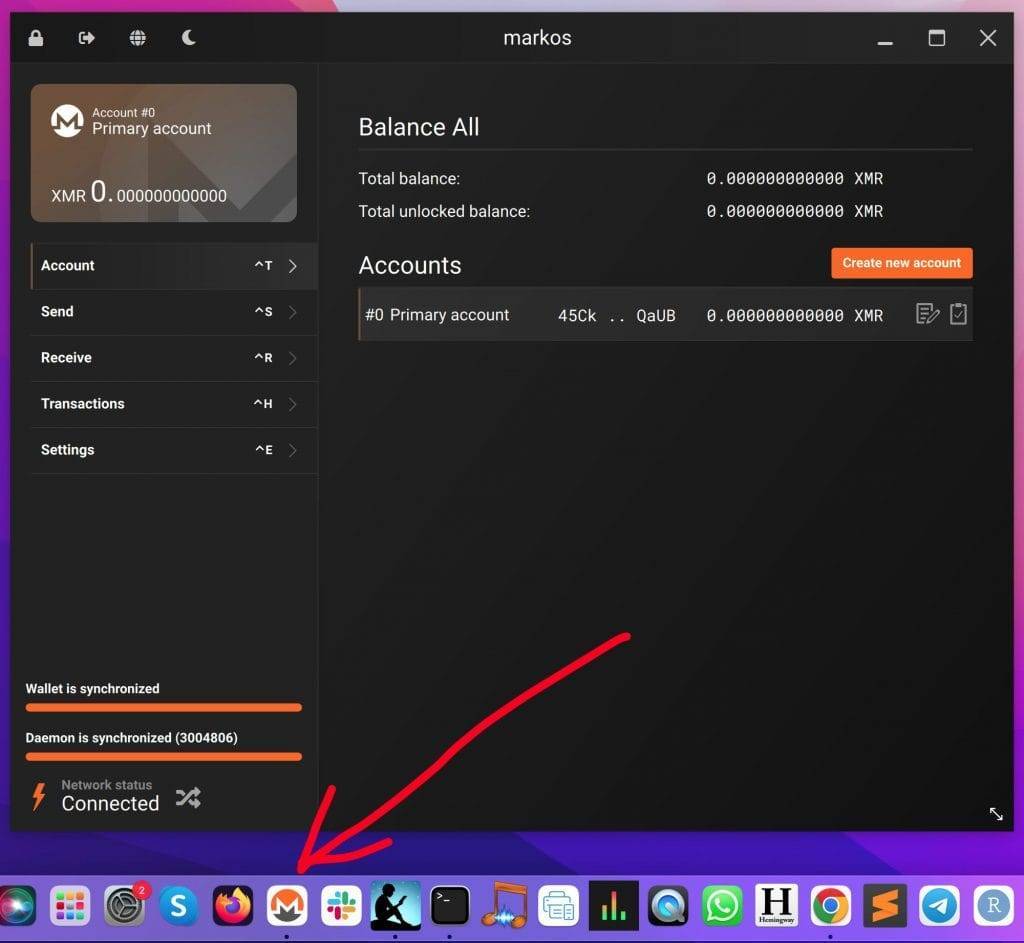Open Telegram from the dock
Image resolution: width=1024 pixels, height=943 pixels.
pyautogui.click(x=939, y=906)
